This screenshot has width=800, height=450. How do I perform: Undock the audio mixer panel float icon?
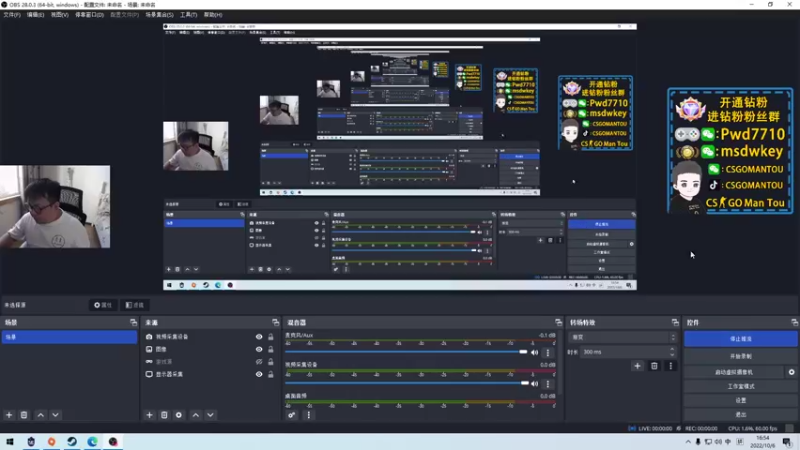[558, 322]
